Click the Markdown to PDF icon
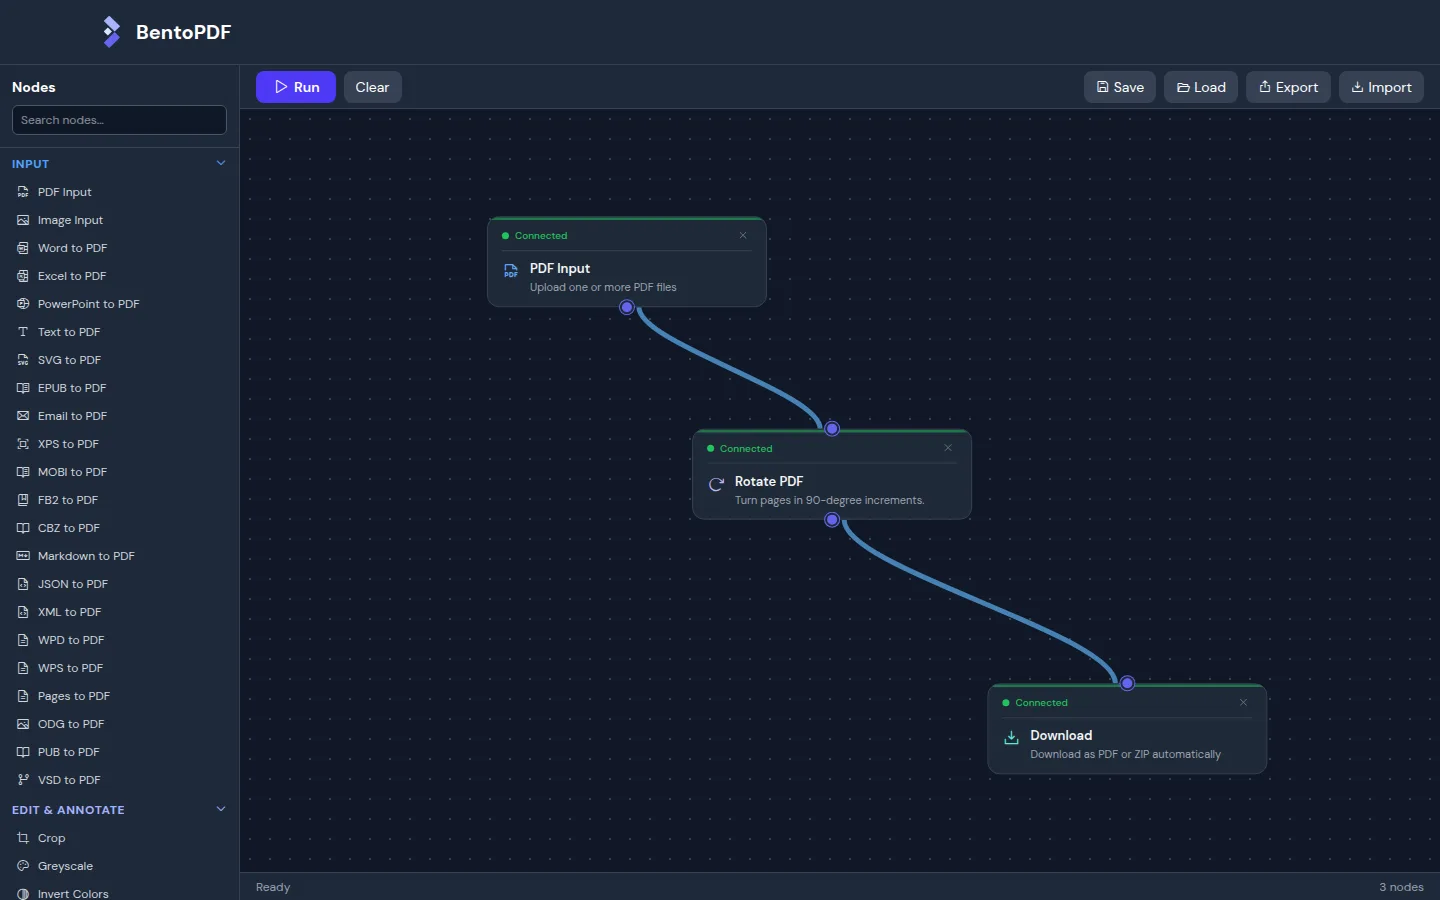Image resolution: width=1440 pixels, height=900 pixels. coord(23,556)
